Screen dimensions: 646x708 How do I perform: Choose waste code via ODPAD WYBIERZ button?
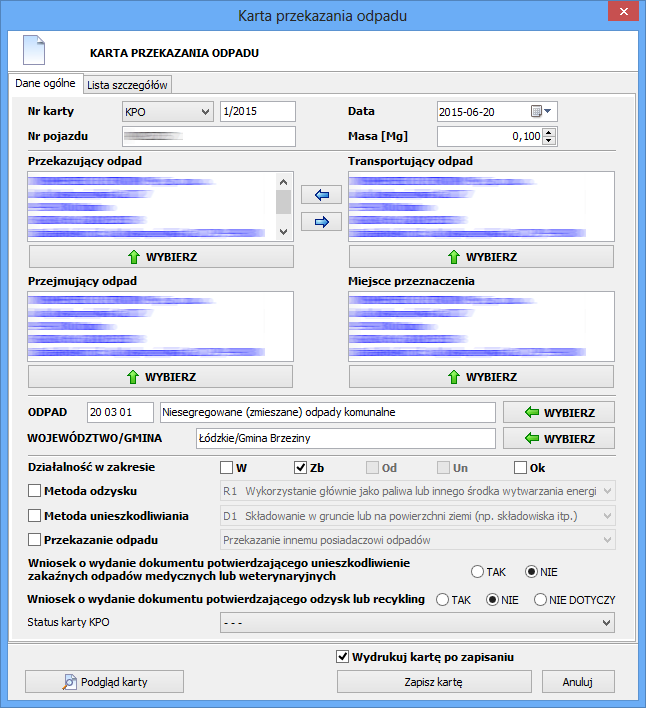(x=558, y=412)
